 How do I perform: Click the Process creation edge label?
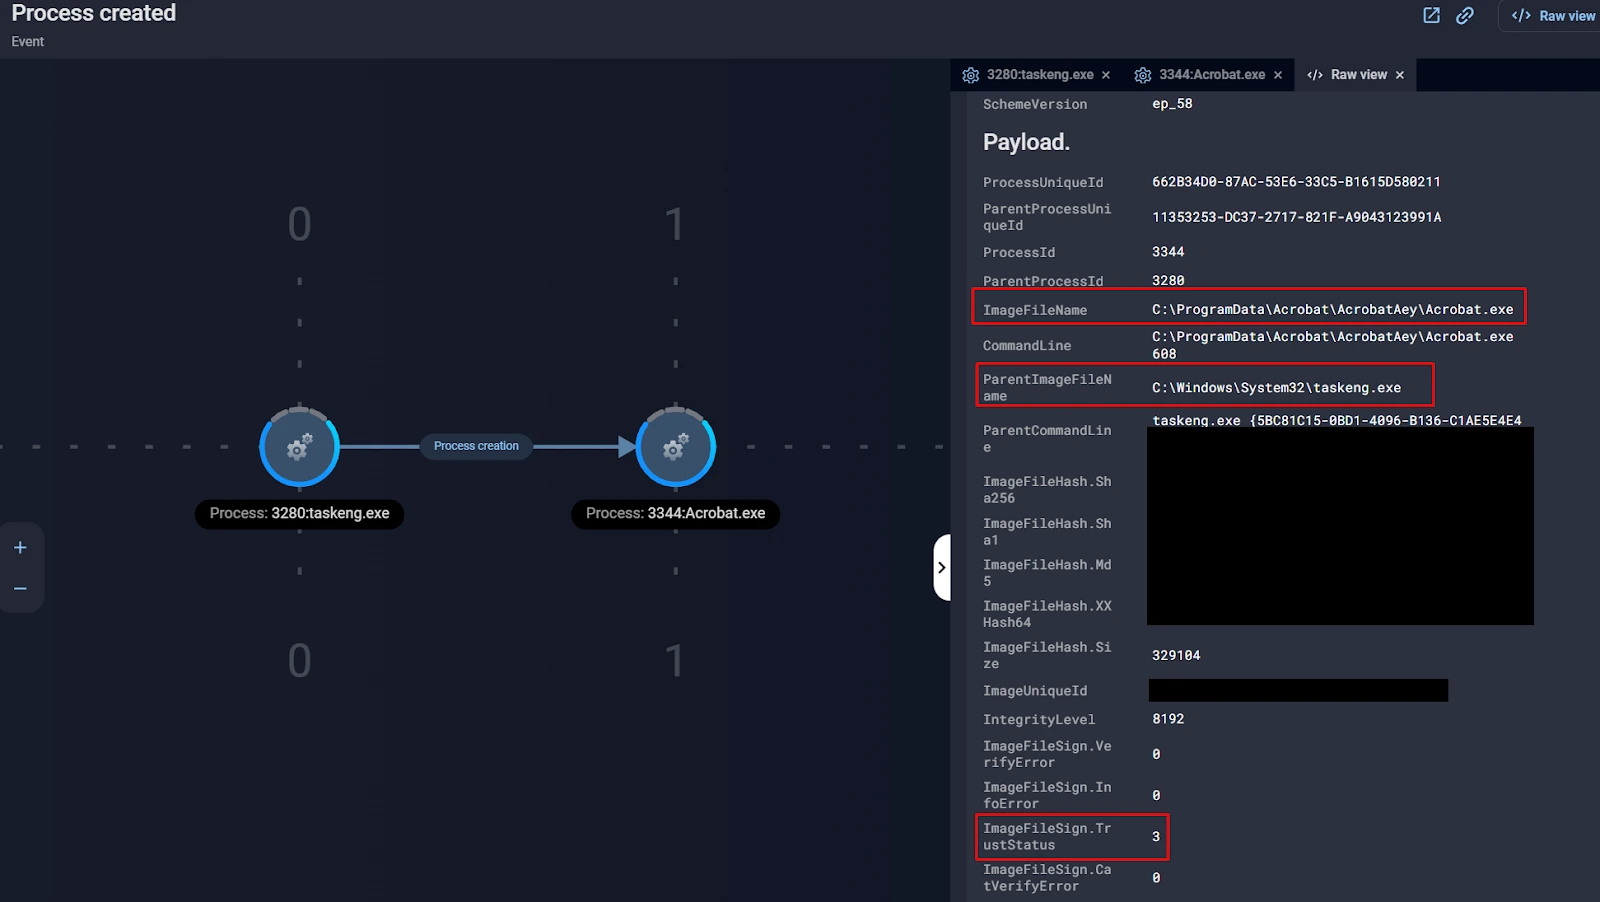(476, 446)
